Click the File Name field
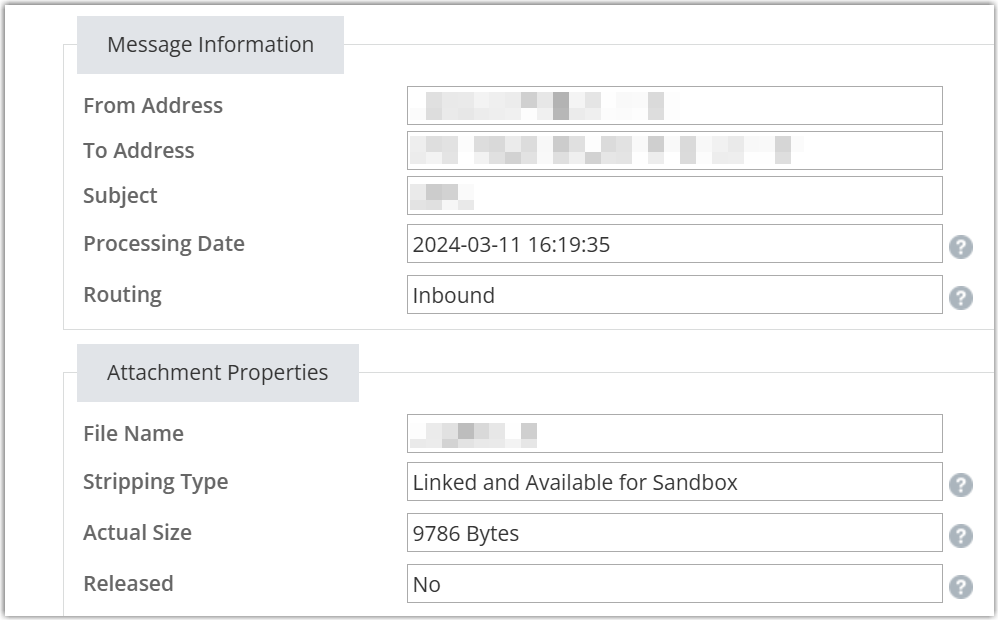This screenshot has width=999, height=621. (674, 434)
